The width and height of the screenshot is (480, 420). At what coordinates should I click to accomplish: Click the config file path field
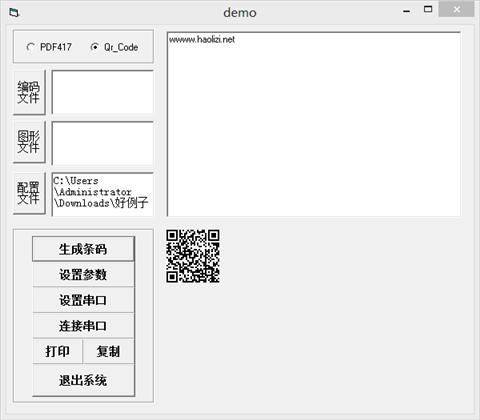(x=103, y=194)
